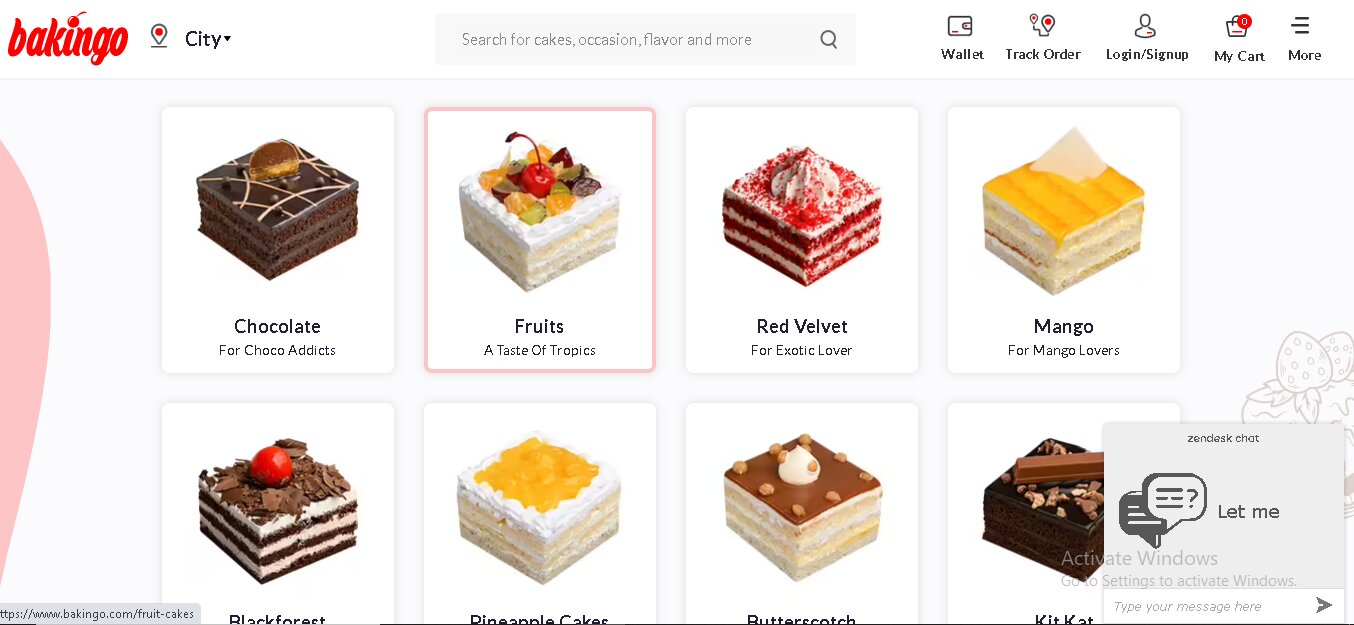Go home via the Bakingo logo
Viewport: 1354px width, 625px height.
coord(68,38)
